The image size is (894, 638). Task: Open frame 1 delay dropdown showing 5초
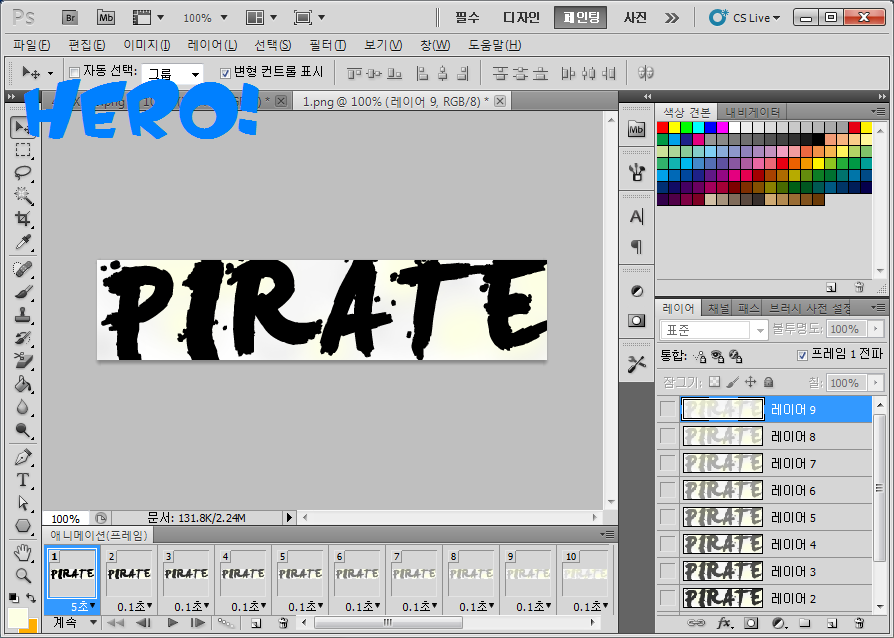pos(83,607)
